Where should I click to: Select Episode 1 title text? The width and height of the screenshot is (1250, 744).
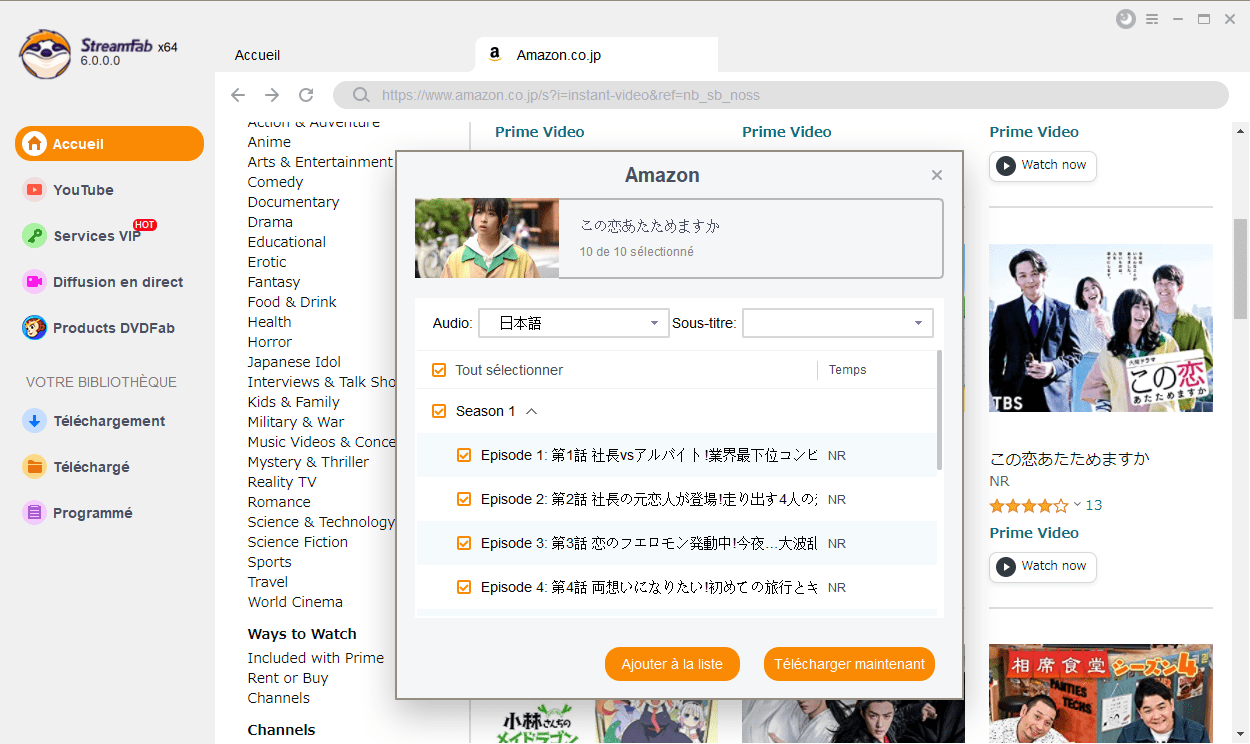coord(649,455)
